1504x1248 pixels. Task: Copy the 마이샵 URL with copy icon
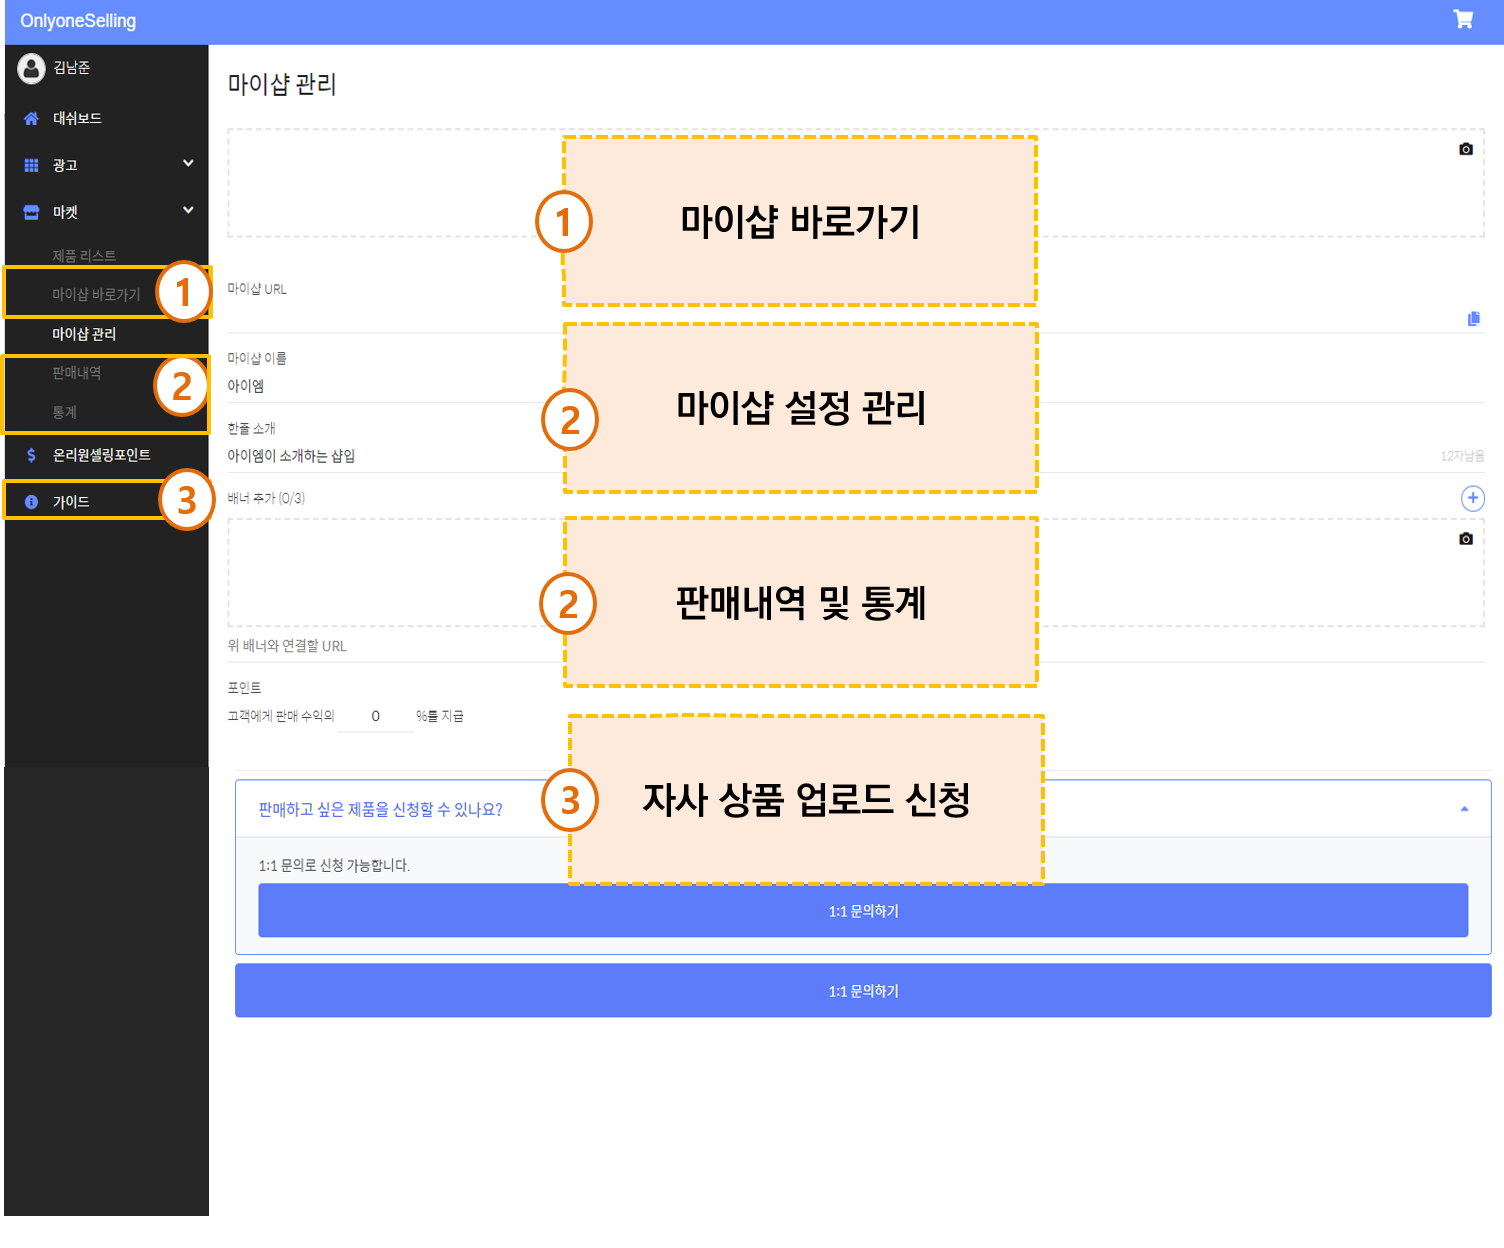click(1473, 318)
